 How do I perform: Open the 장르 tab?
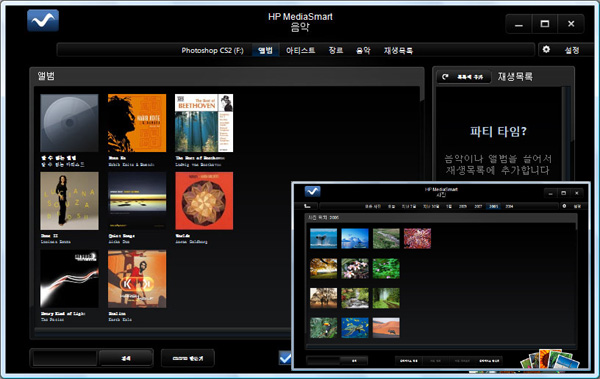(336, 50)
